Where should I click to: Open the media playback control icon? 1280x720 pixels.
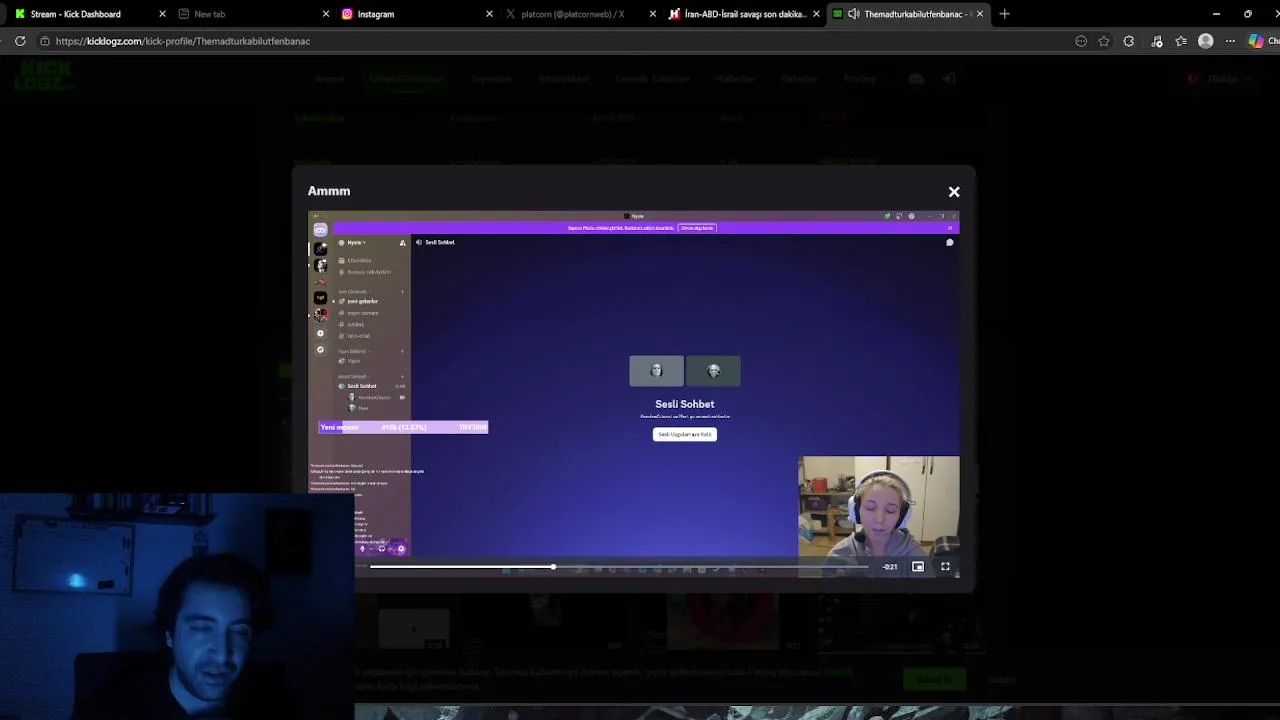[x=1157, y=41]
